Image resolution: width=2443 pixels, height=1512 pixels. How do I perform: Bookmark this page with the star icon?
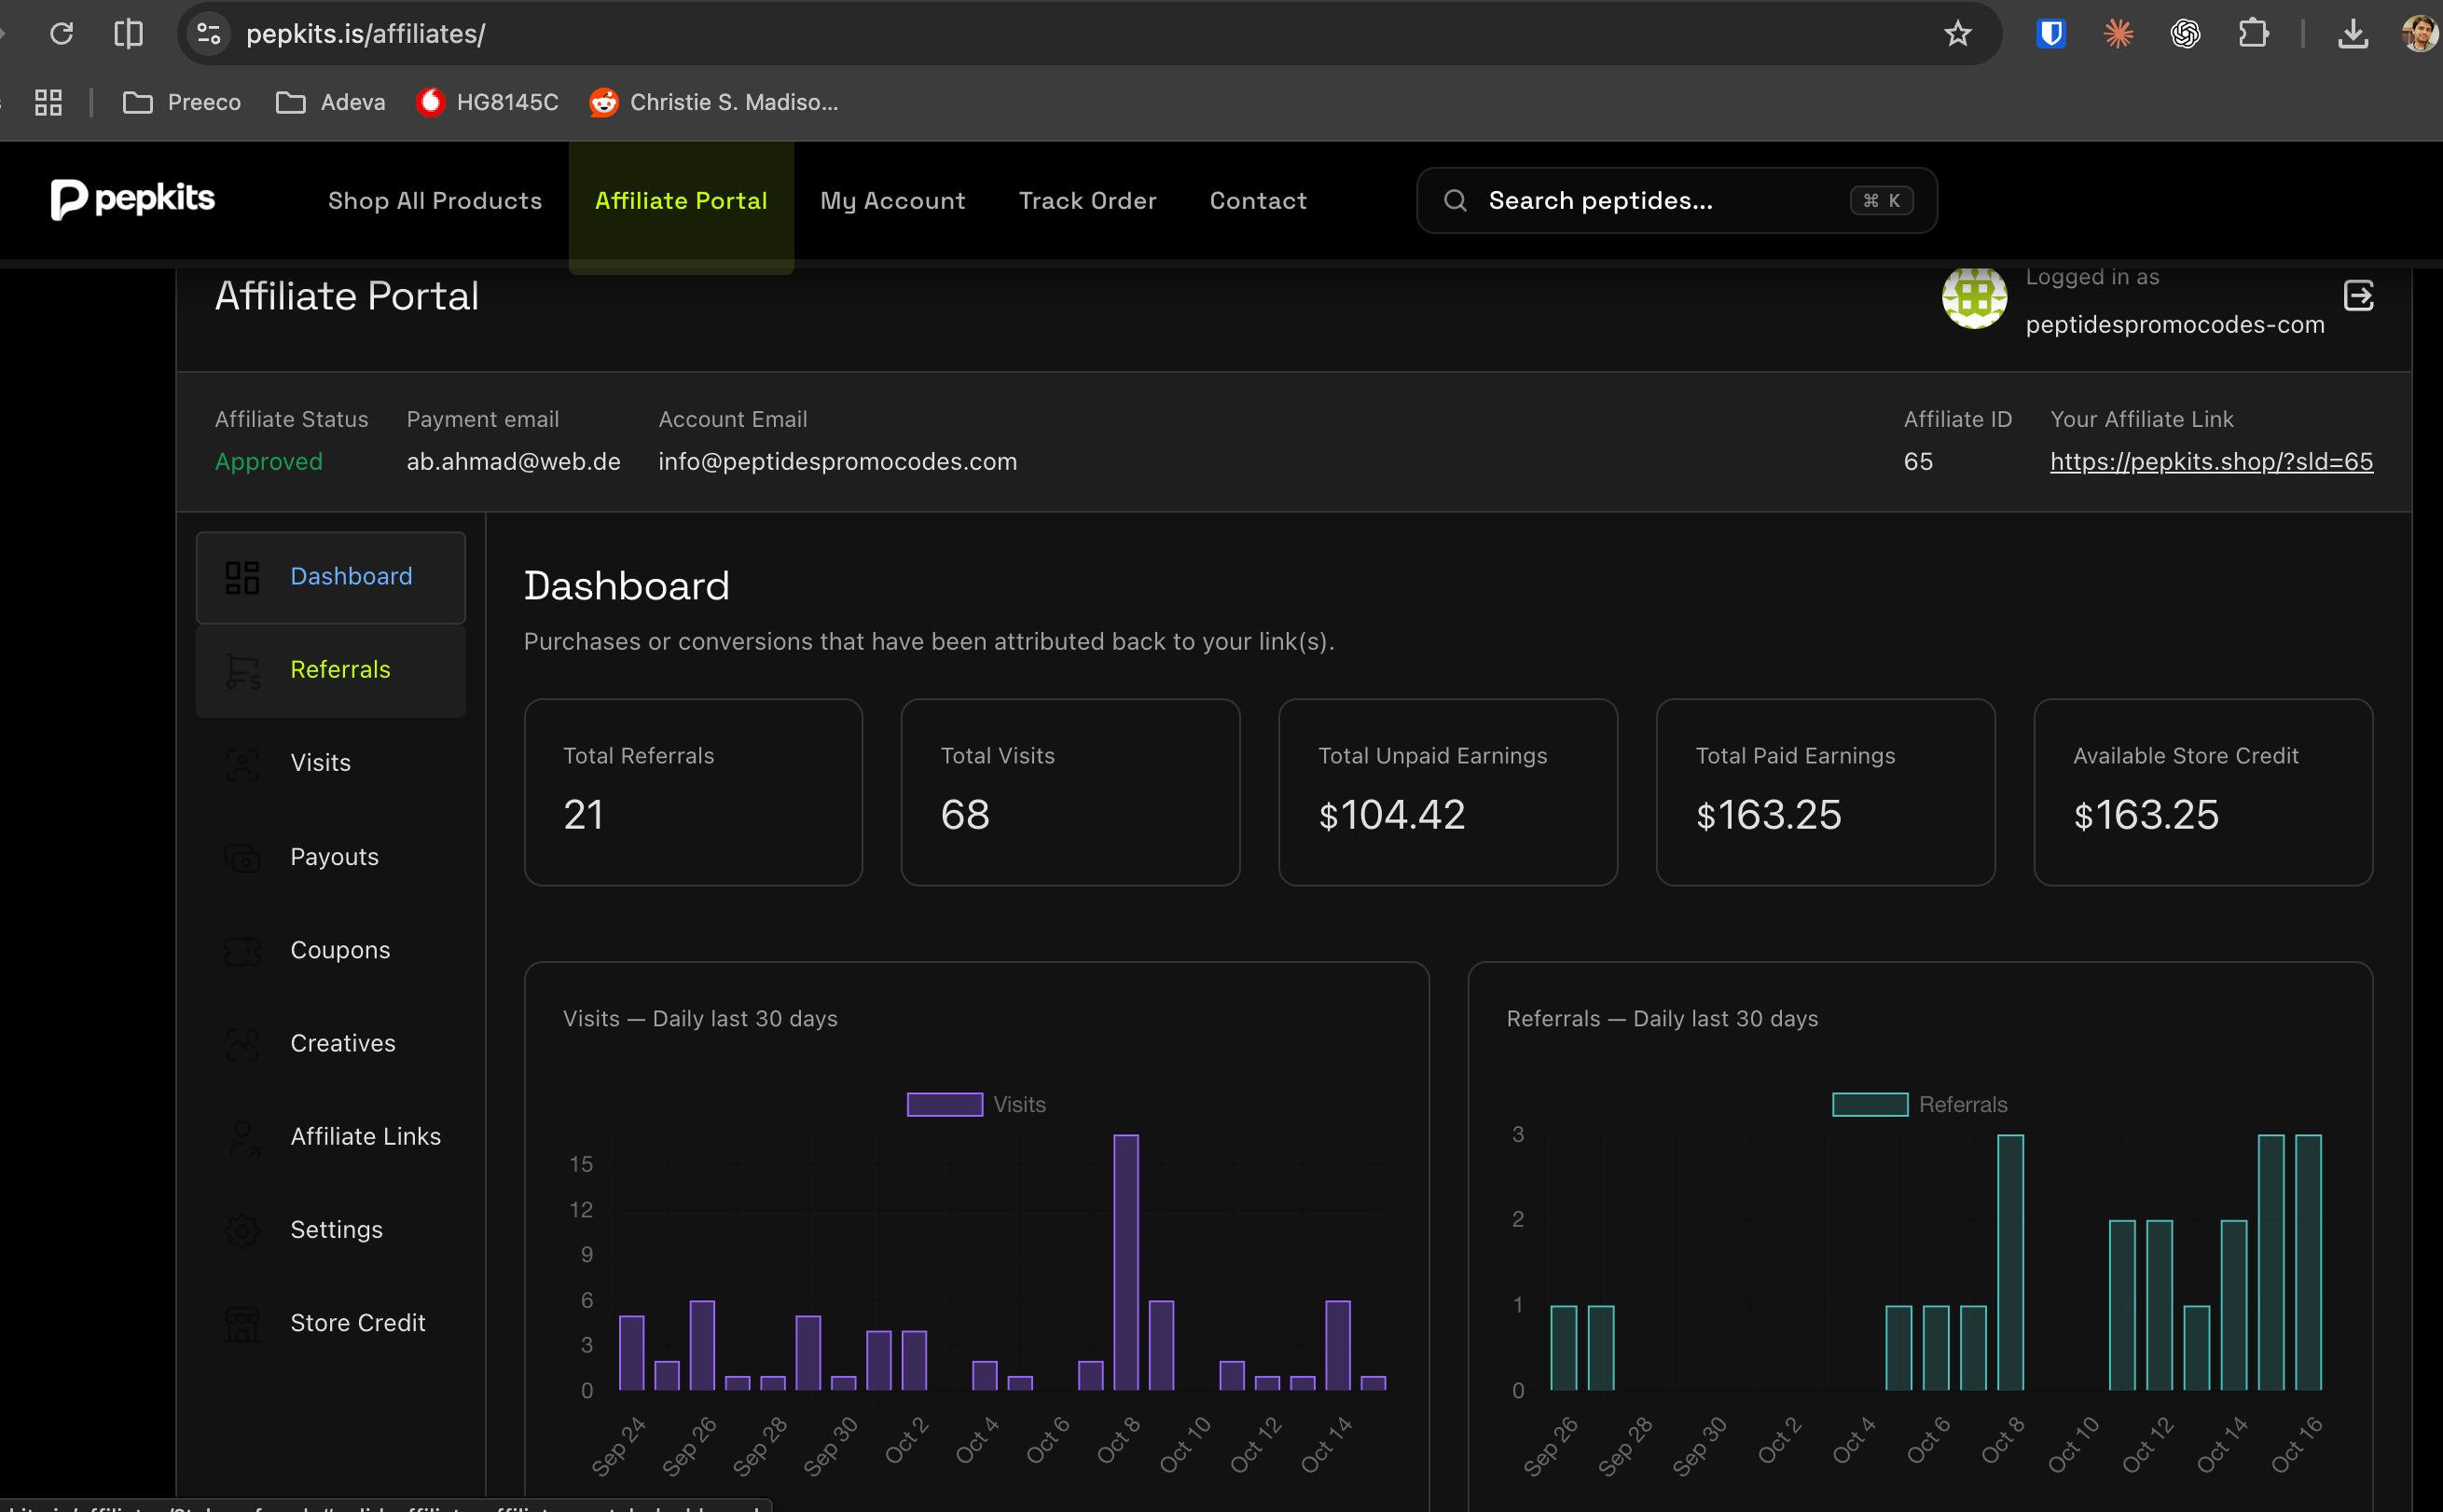click(x=1957, y=34)
